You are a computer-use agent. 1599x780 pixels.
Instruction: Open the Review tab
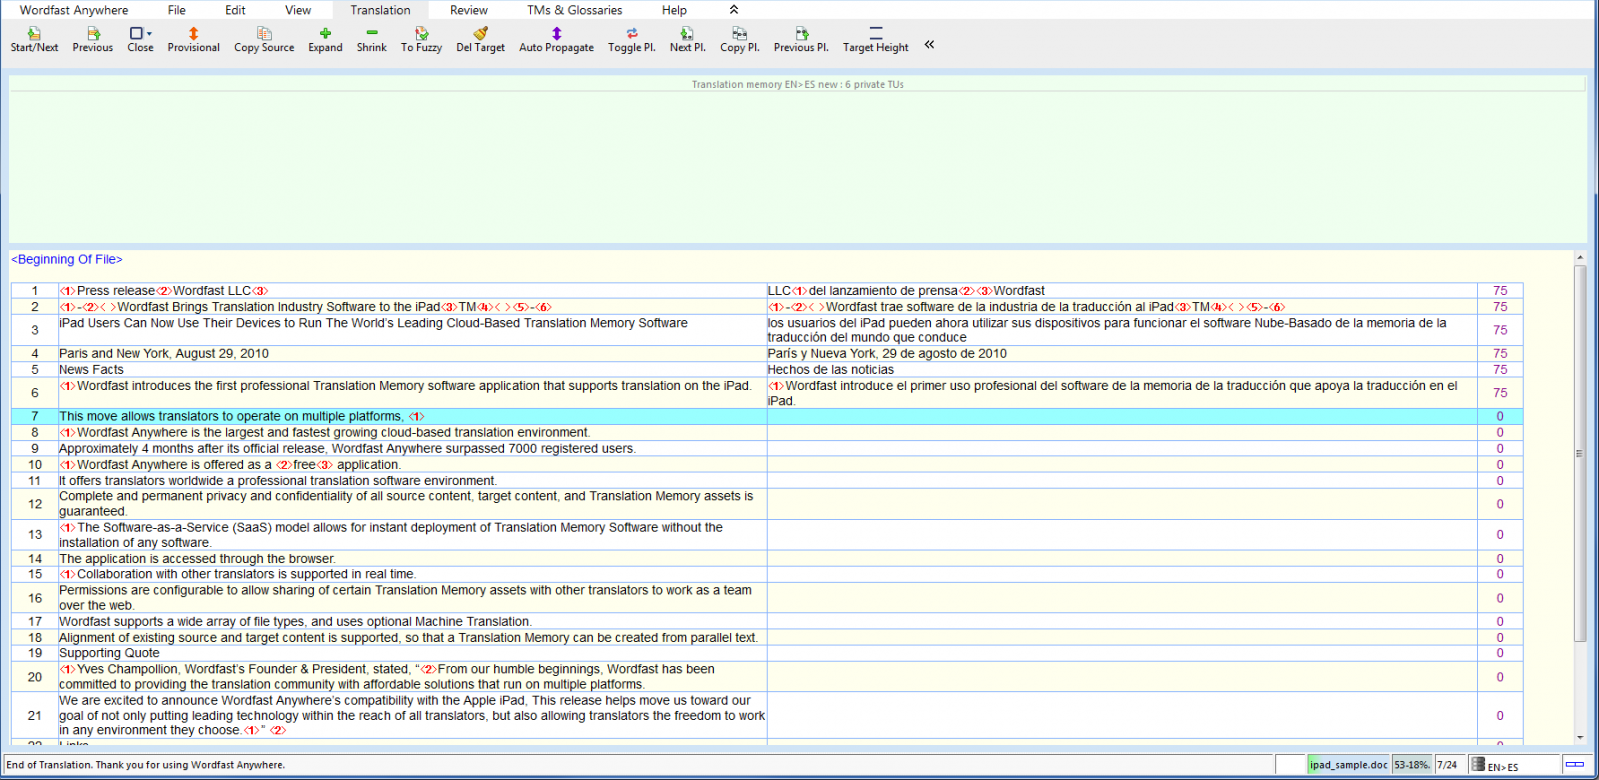(x=468, y=10)
